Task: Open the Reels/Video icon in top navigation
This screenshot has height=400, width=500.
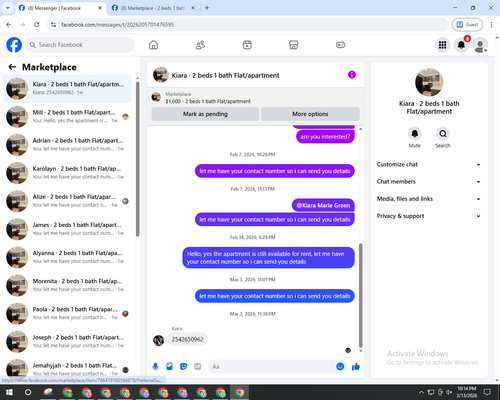Action: pos(247,45)
